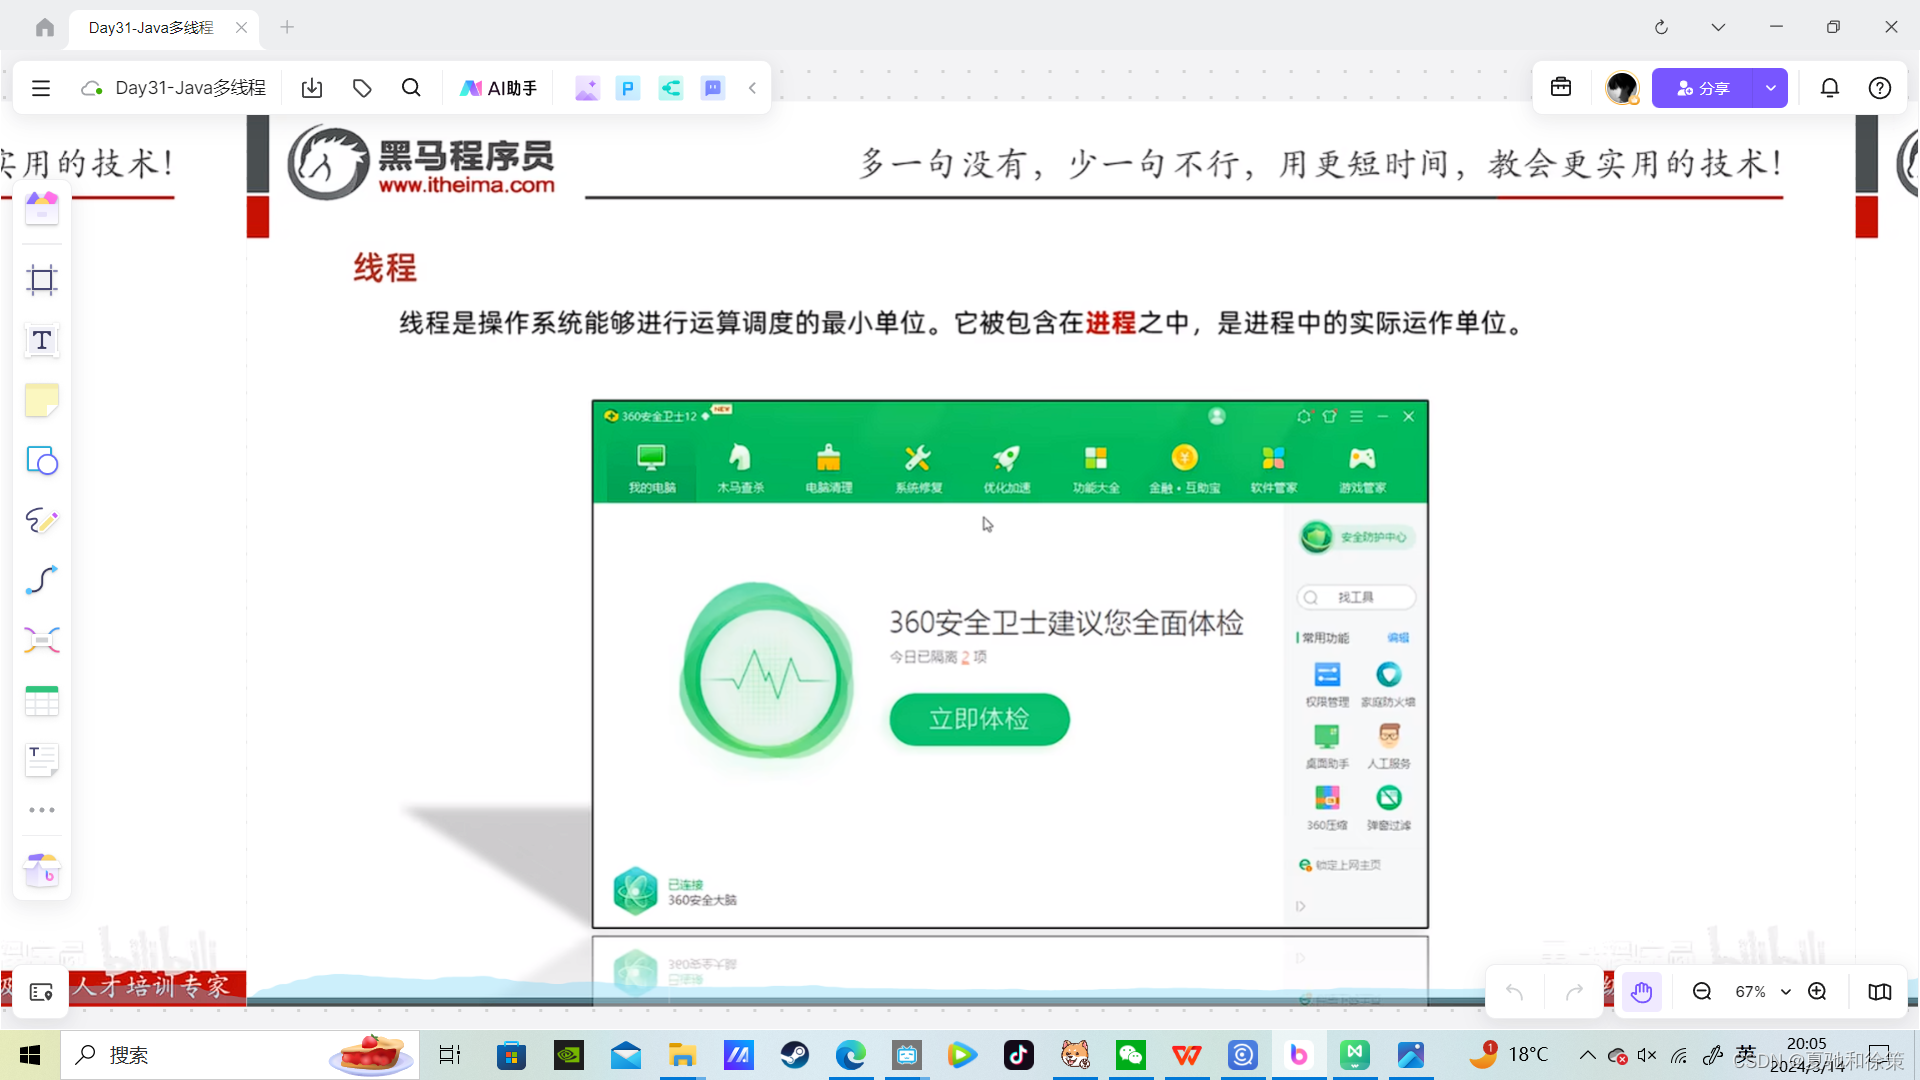This screenshot has height=1080, width=1920.
Task: Select the Pen drawing tool
Action: coord(41,521)
